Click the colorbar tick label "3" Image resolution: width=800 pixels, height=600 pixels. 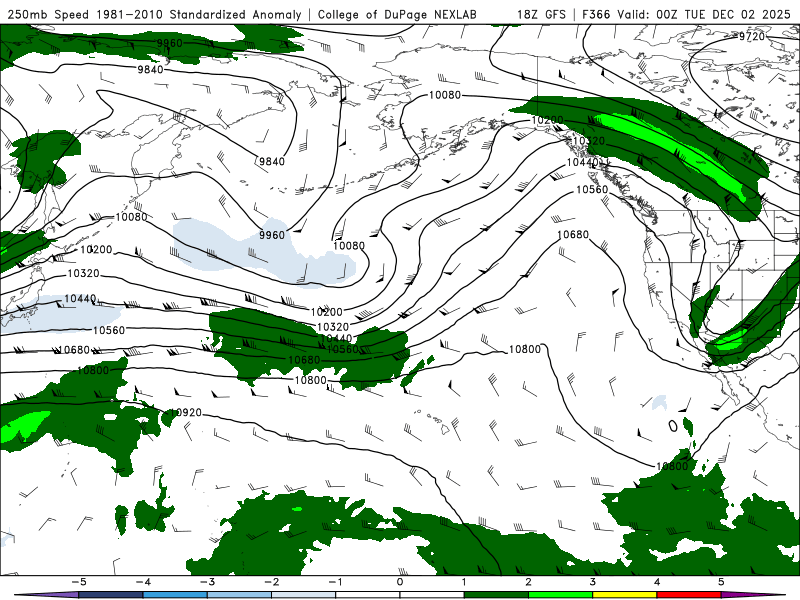[593, 582]
